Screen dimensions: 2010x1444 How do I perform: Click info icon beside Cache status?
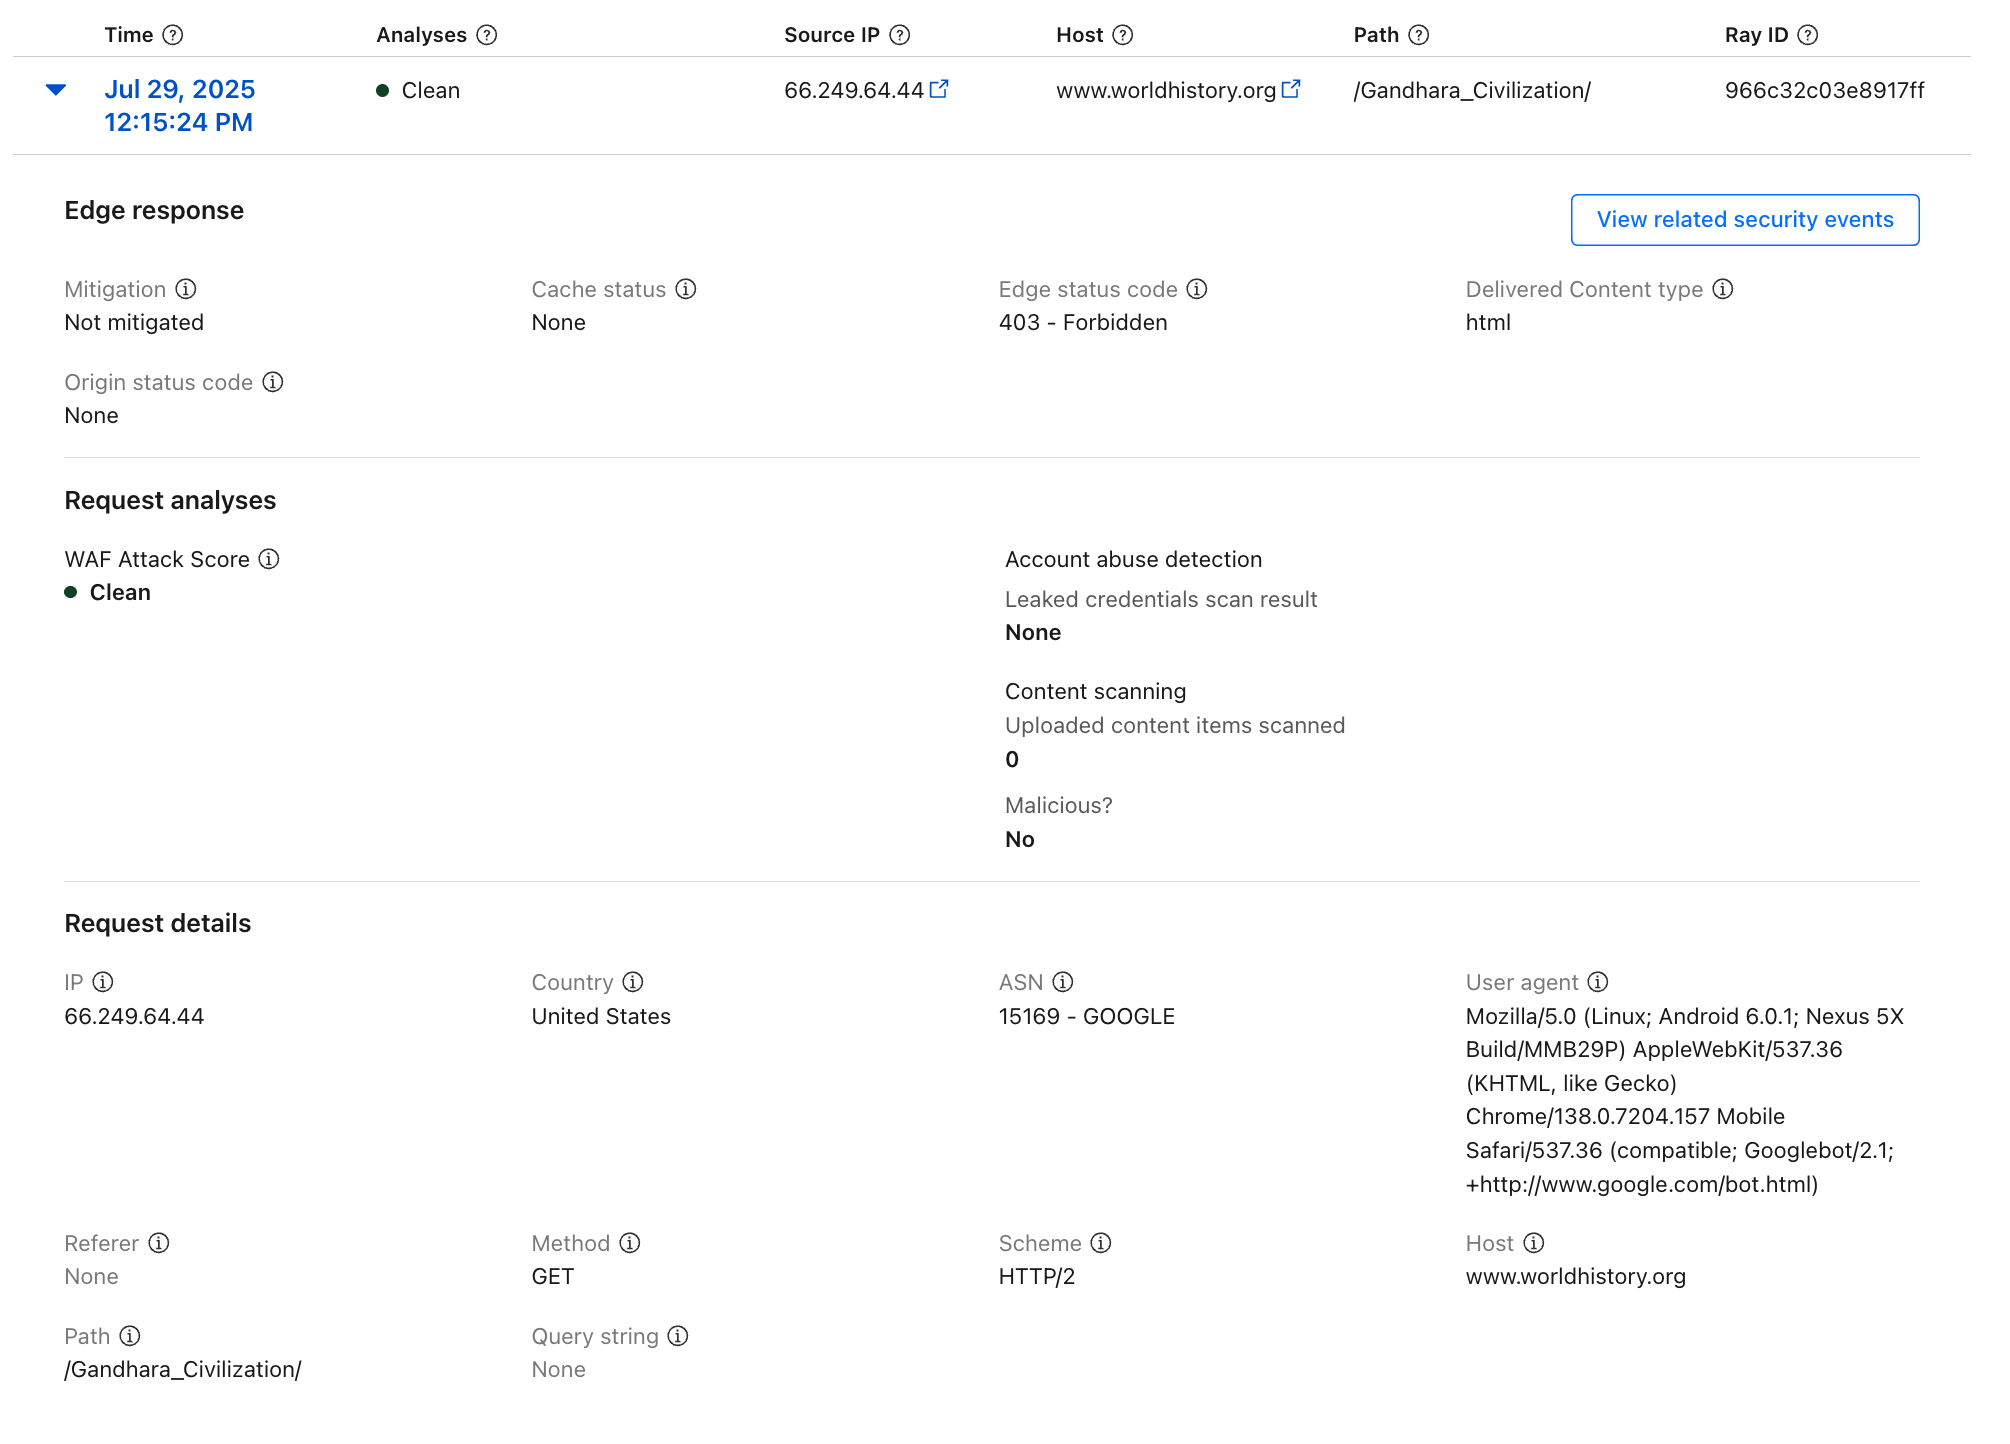point(686,289)
